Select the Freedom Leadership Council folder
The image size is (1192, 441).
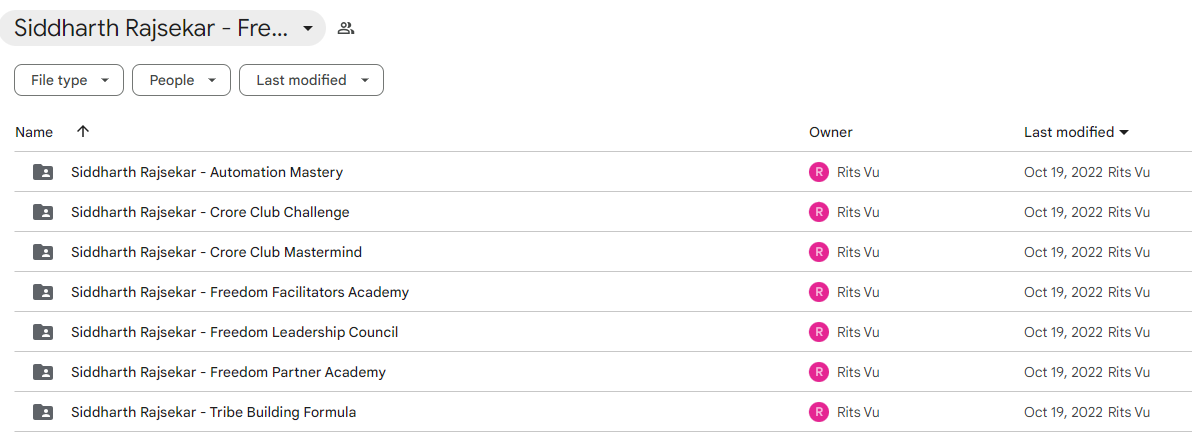click(596, 332)
